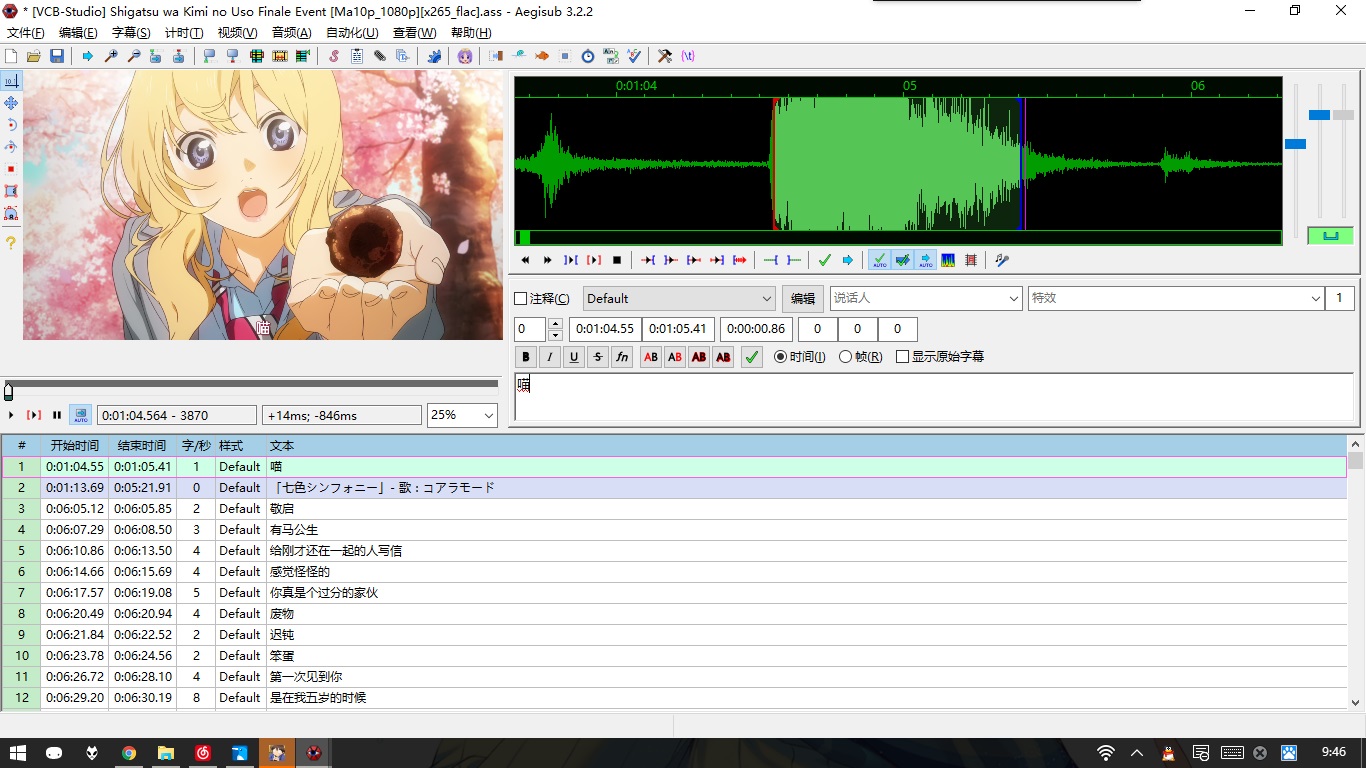Decrease layer number with down stepper
The width and height of the screenshot is (1366, 768).
click(x=555, y=335)
